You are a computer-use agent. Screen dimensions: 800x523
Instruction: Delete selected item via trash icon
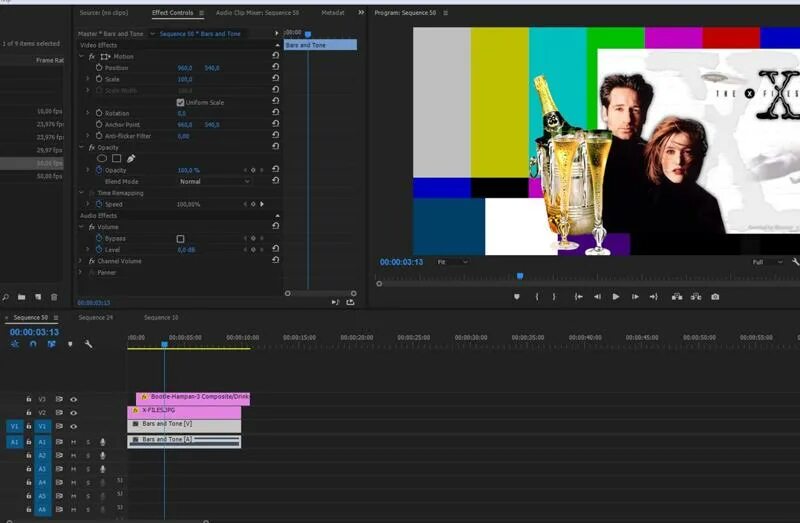pos(54,297)
